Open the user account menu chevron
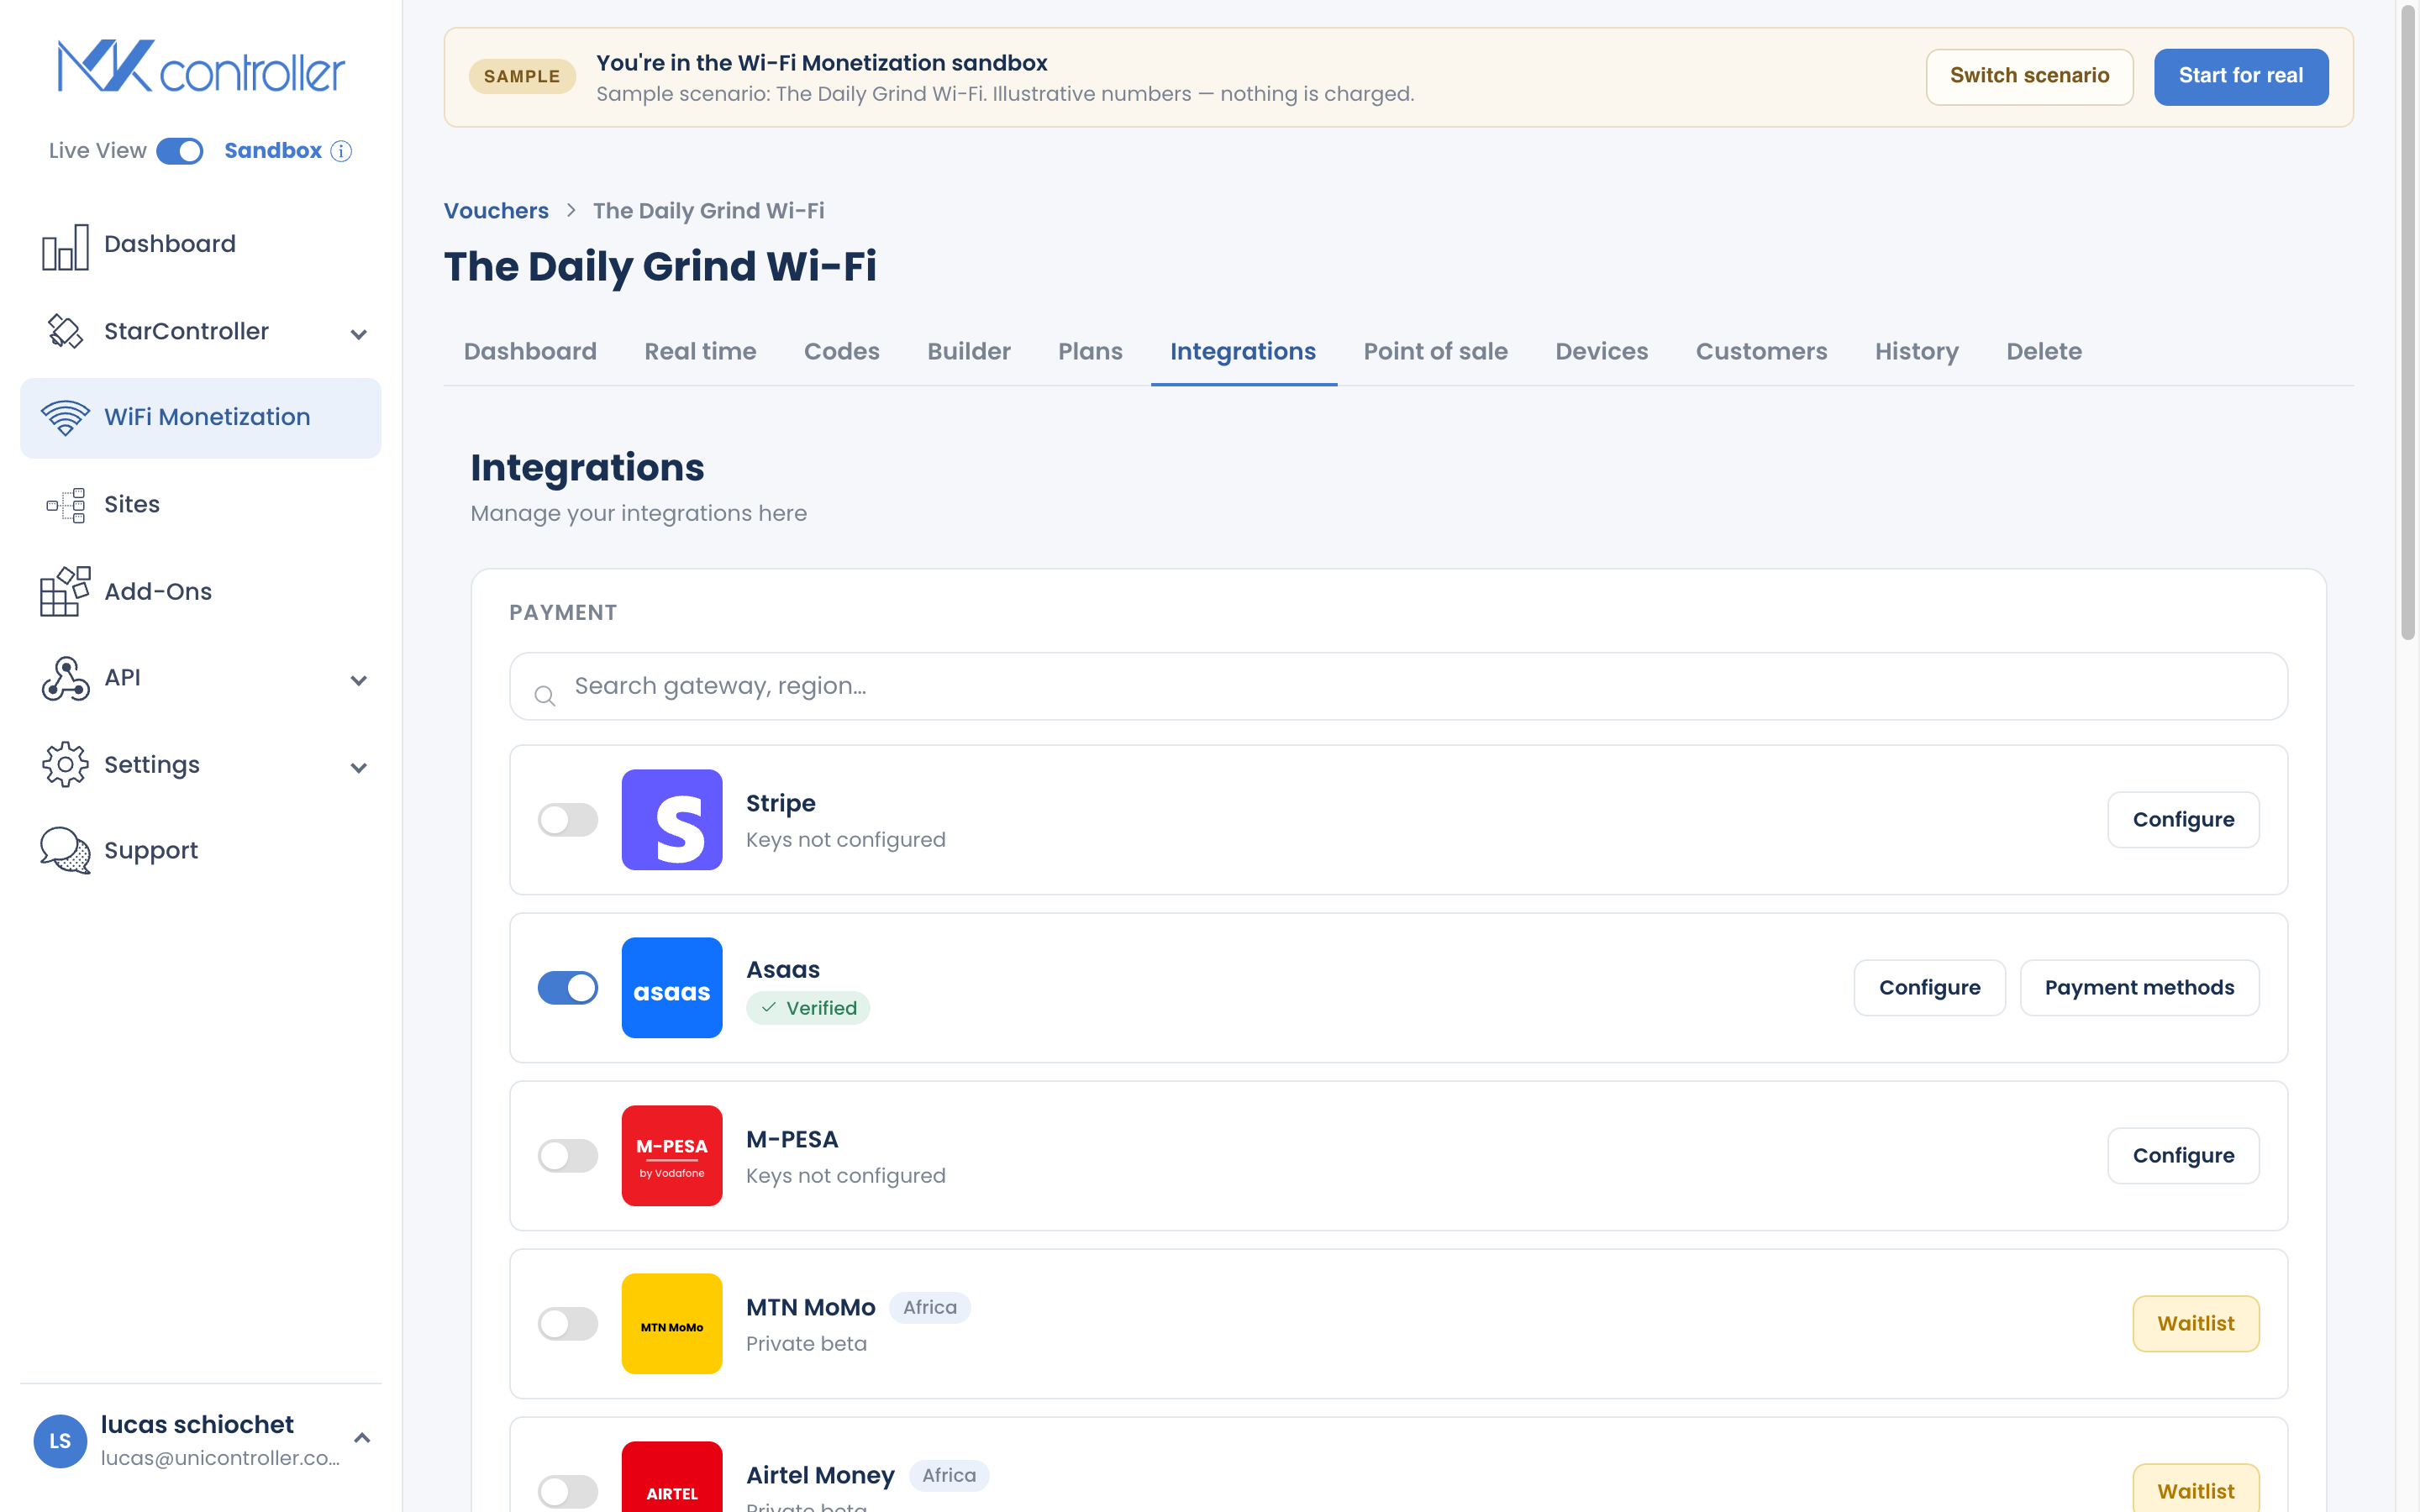 coord(362,1437)
